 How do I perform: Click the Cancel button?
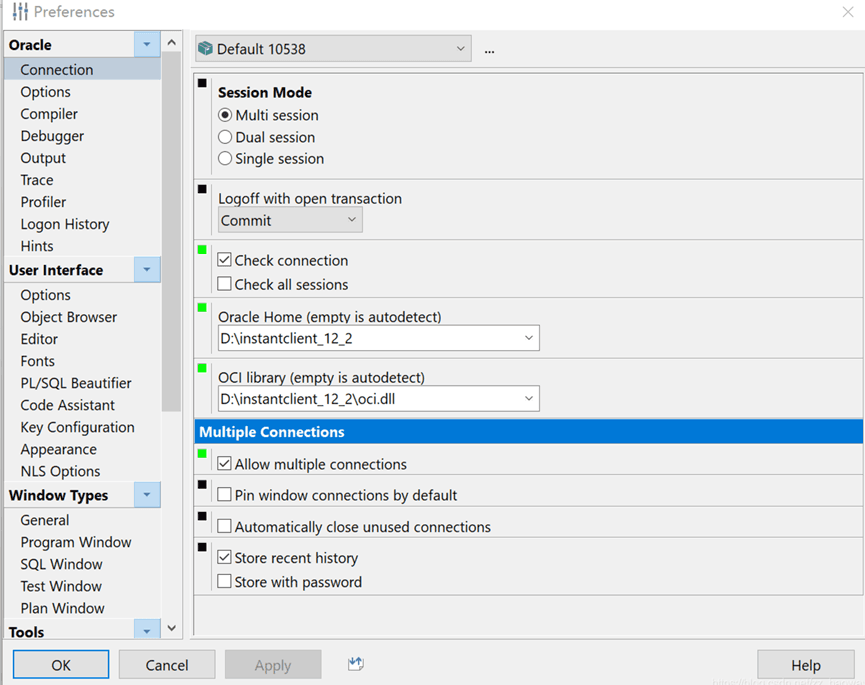[x=167, y=665]
